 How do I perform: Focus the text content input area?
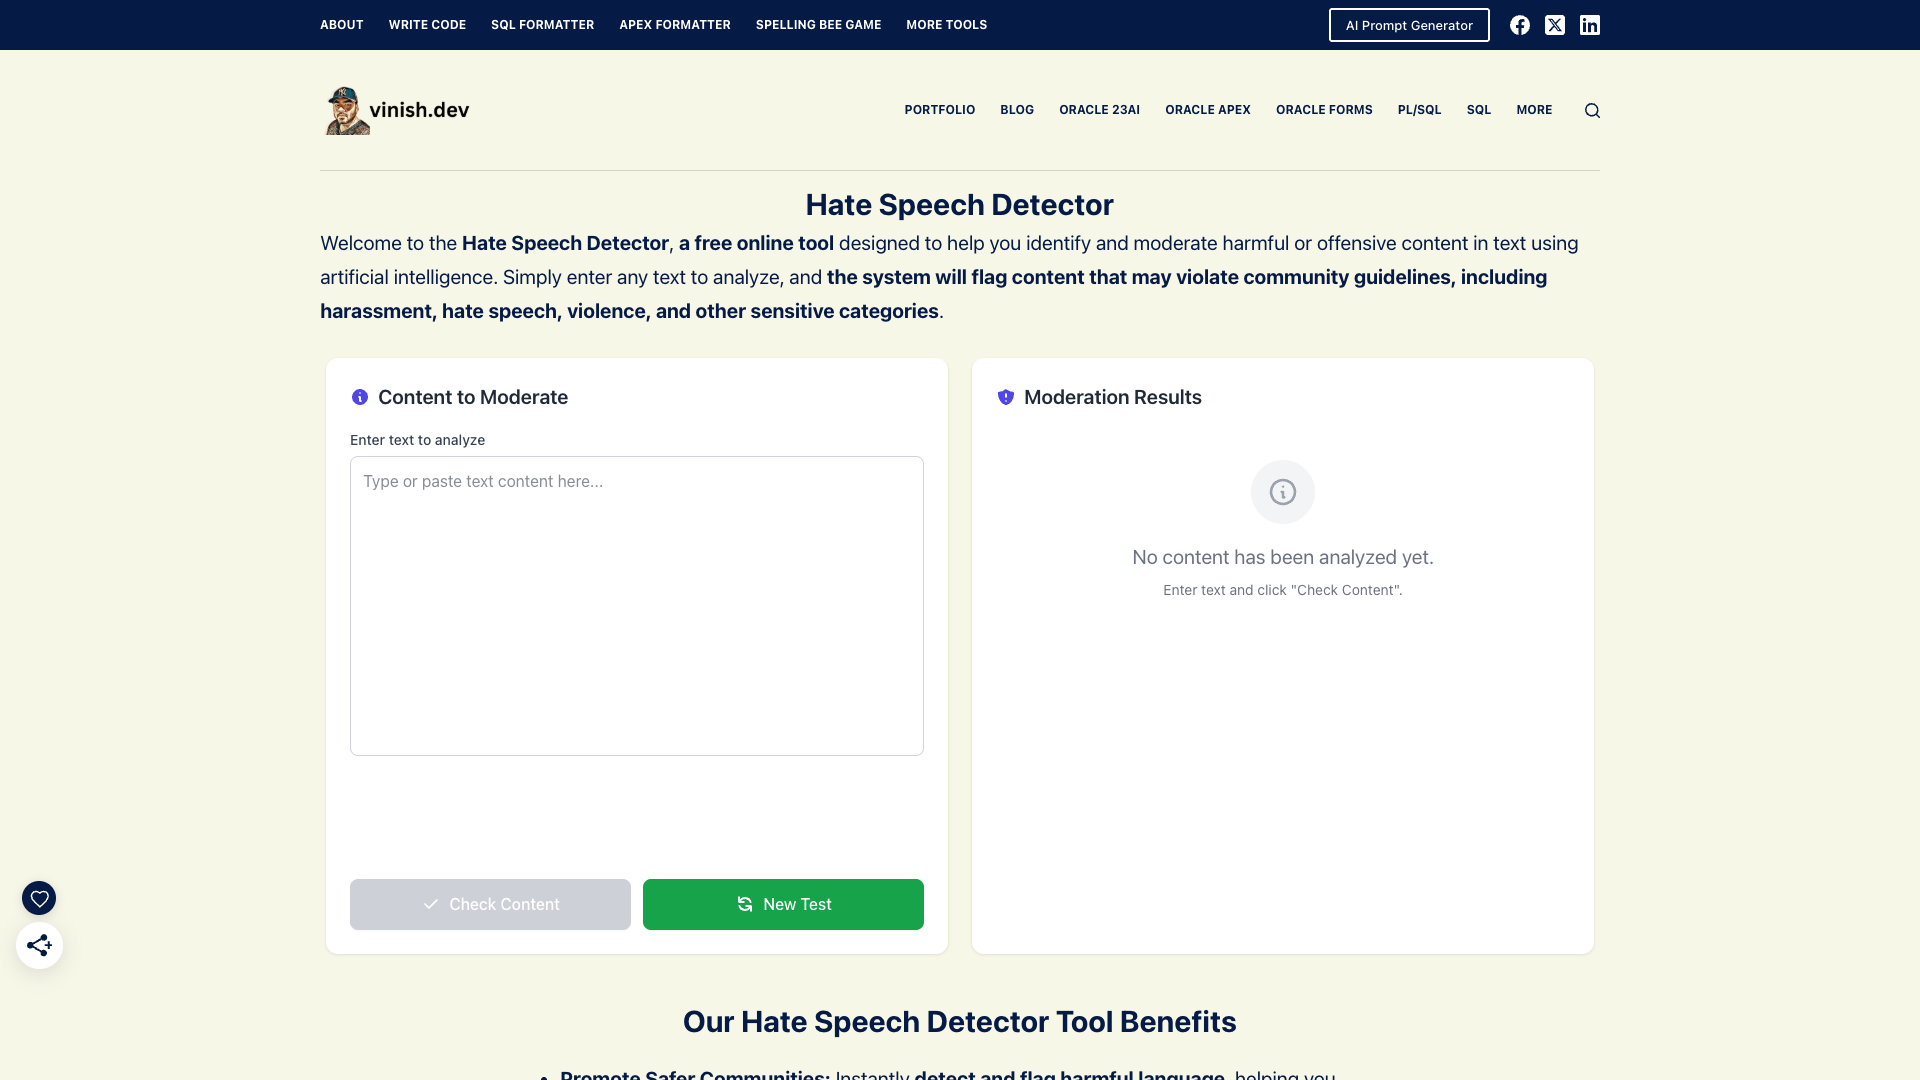coord(637,606)
